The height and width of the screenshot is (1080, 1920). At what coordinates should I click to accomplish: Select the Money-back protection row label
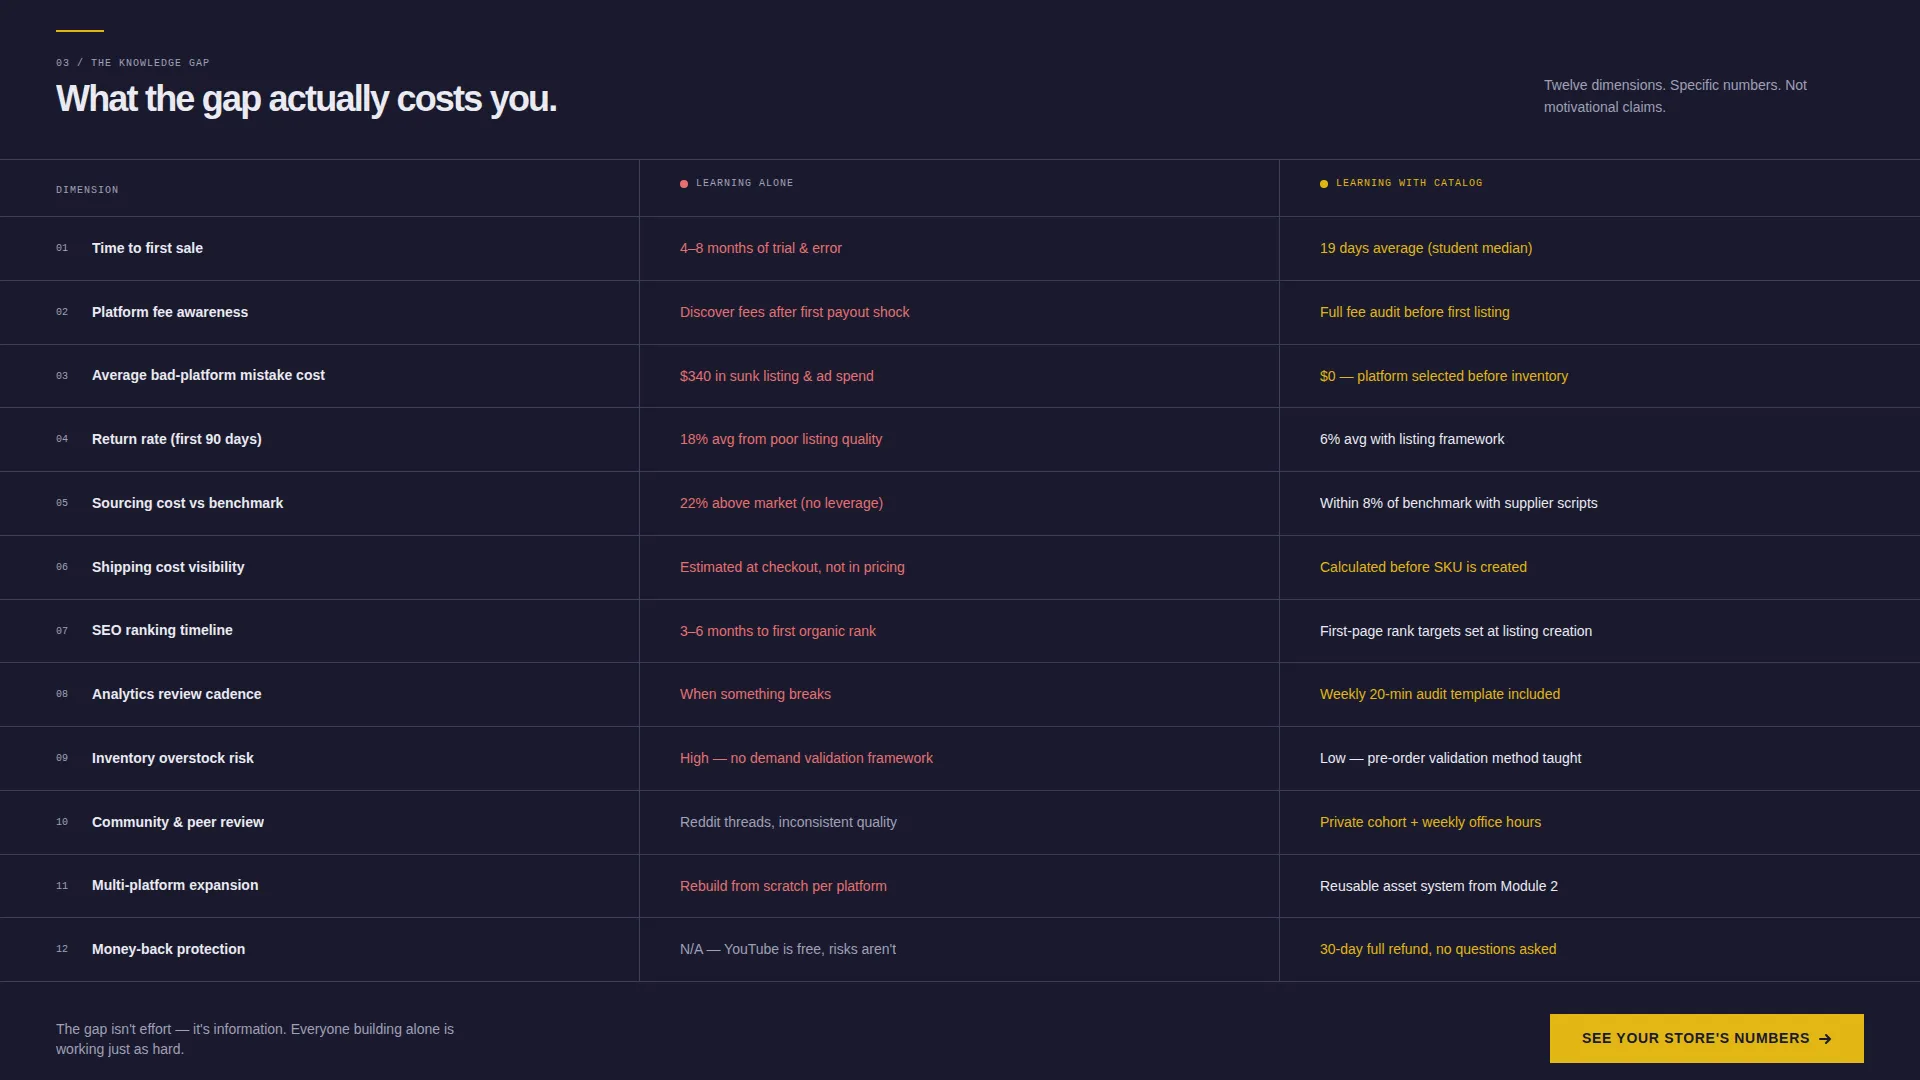168,949
